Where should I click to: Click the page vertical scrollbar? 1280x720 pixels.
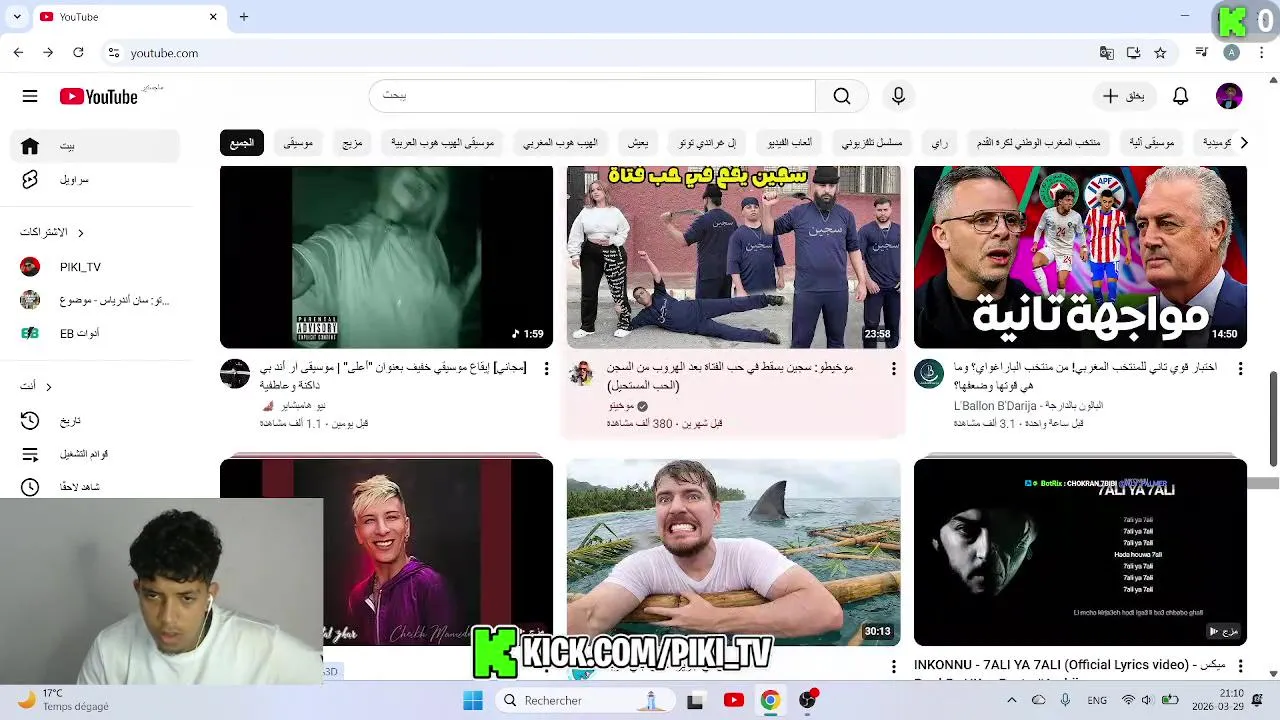tap(1273, 418)
